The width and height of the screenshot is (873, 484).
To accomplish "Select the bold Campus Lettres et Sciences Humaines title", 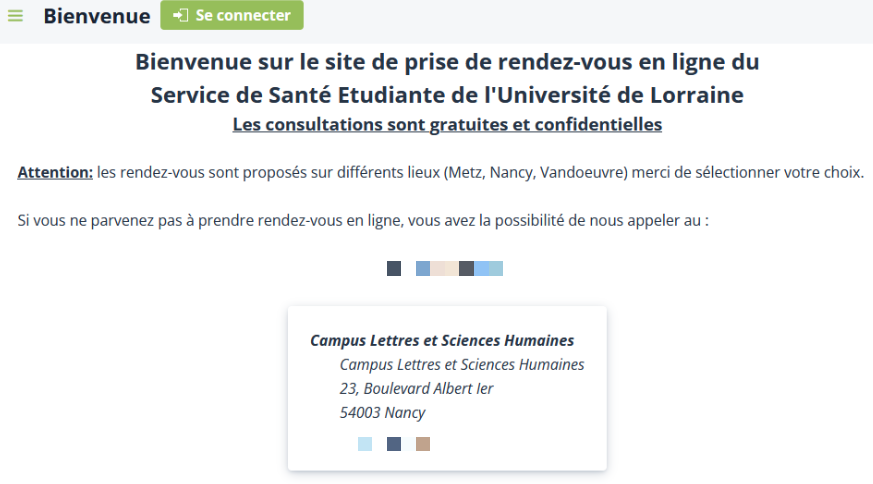I will [442, 341].
